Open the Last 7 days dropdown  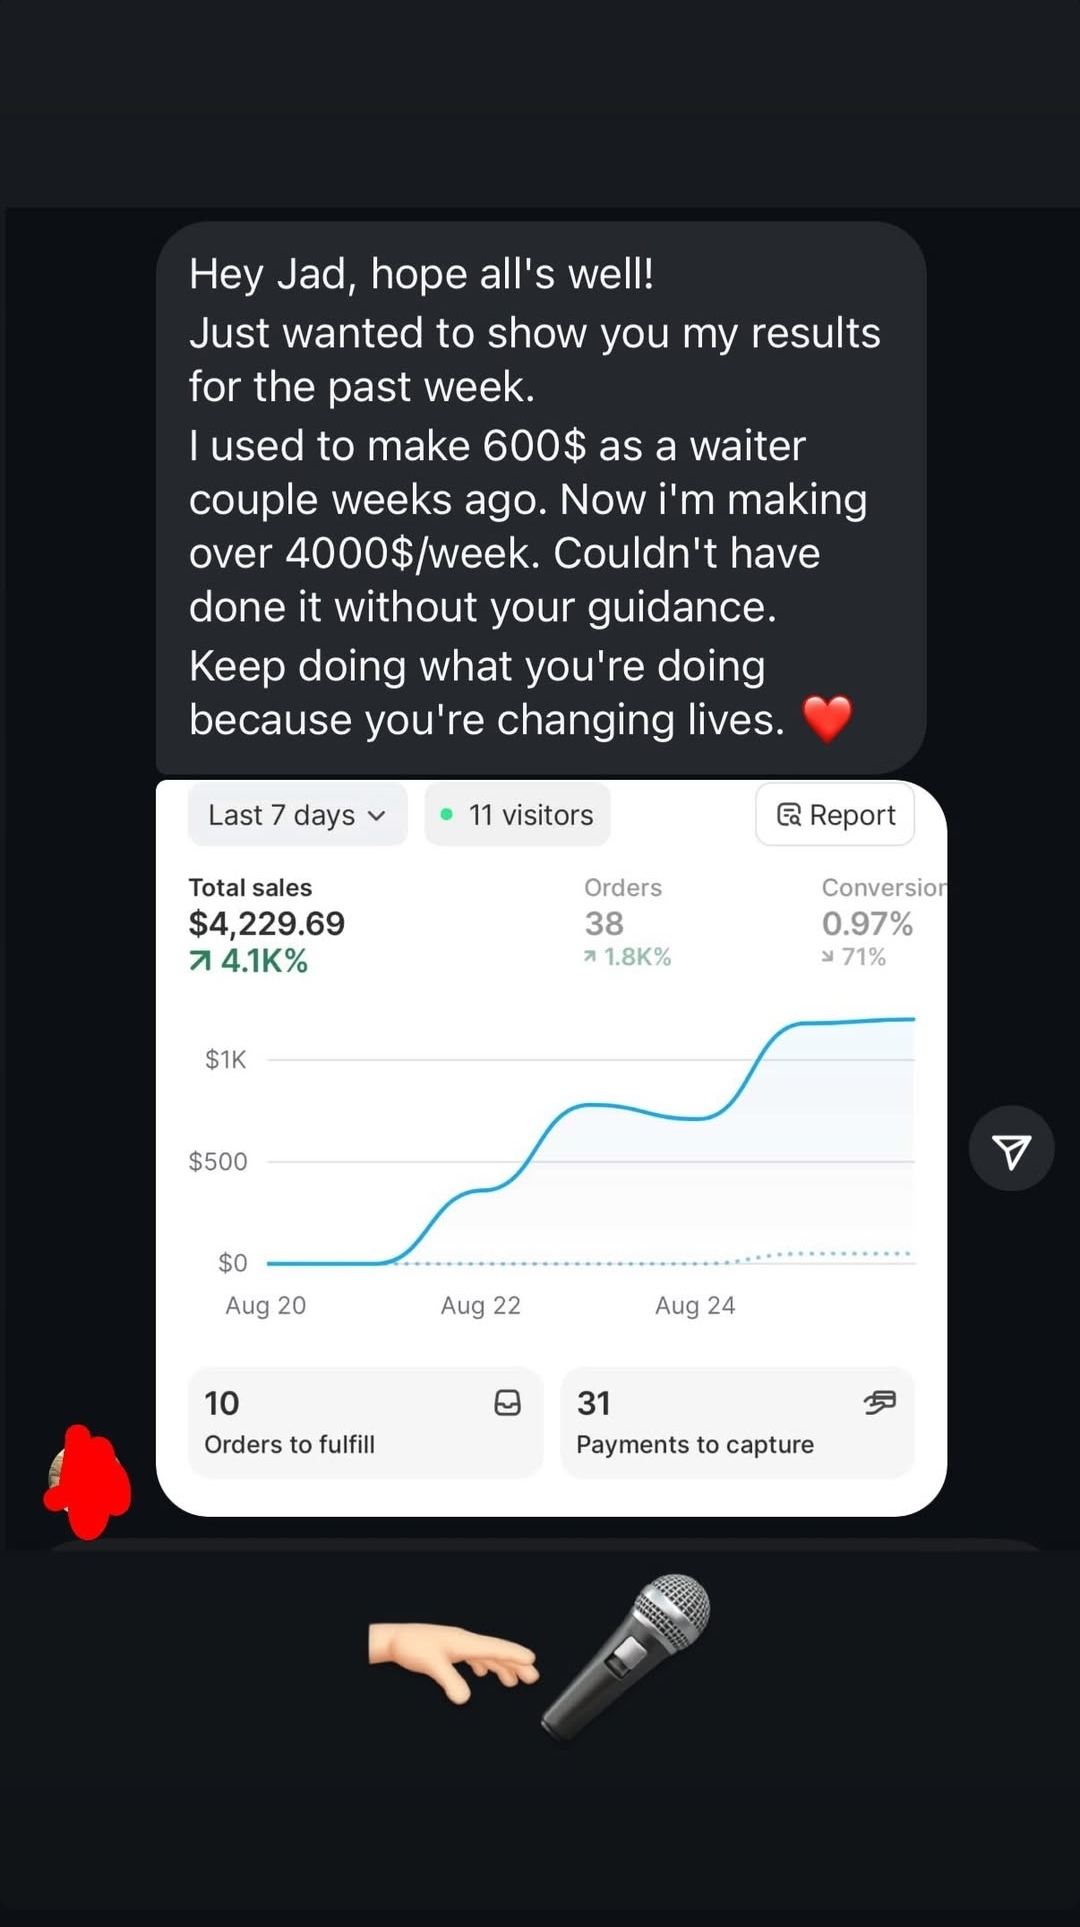pyautogui.click(x=296, y=815)
